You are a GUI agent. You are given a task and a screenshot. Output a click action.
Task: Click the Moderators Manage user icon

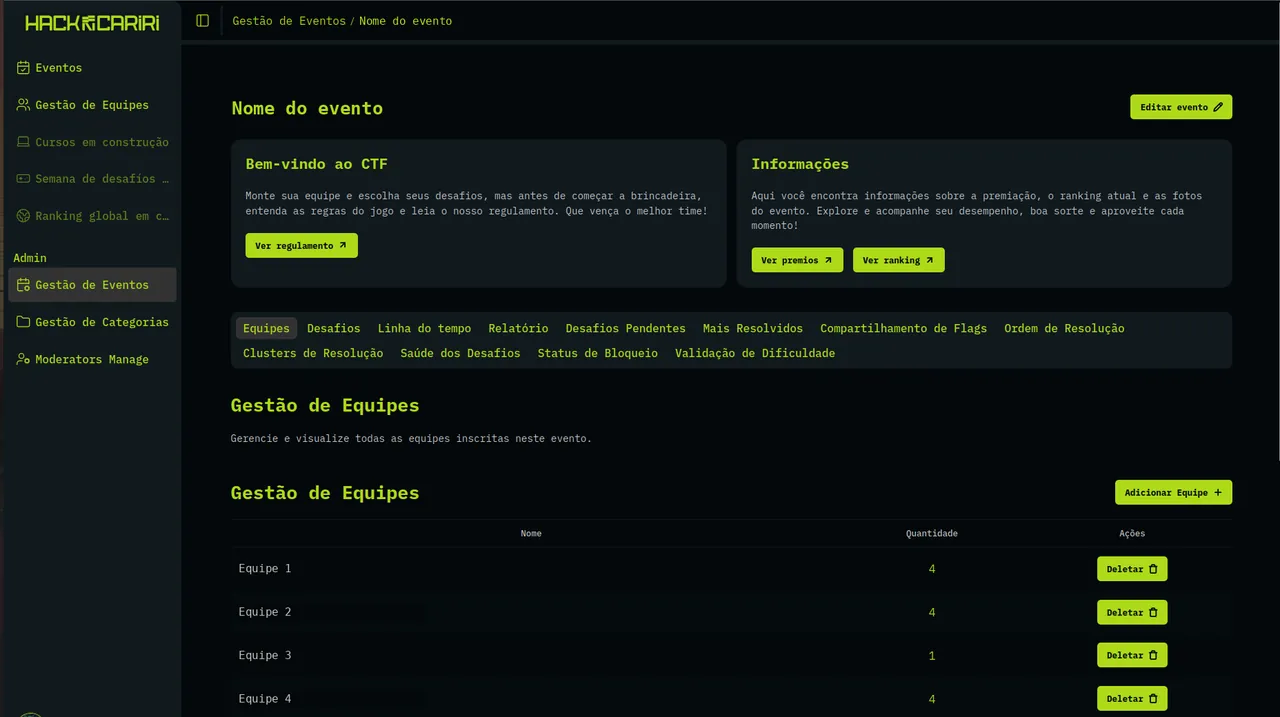click(x=24, y=359)
